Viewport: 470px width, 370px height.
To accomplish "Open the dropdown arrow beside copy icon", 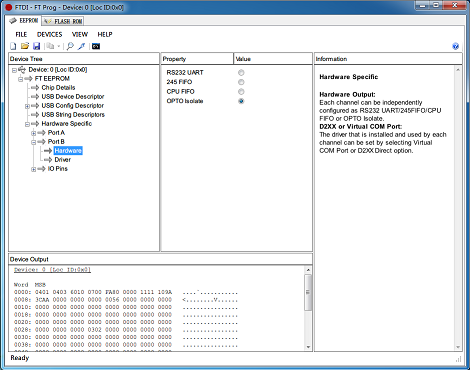I will pos(58,46).
